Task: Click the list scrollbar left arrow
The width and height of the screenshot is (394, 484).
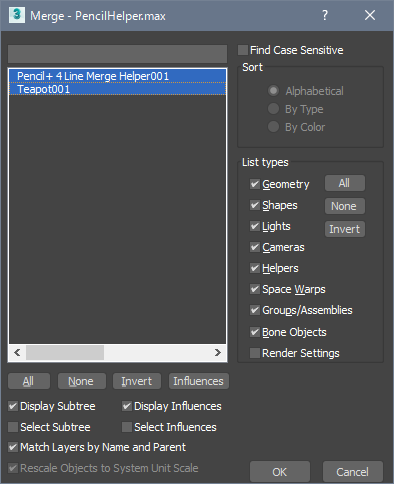Action: [17, 352]
